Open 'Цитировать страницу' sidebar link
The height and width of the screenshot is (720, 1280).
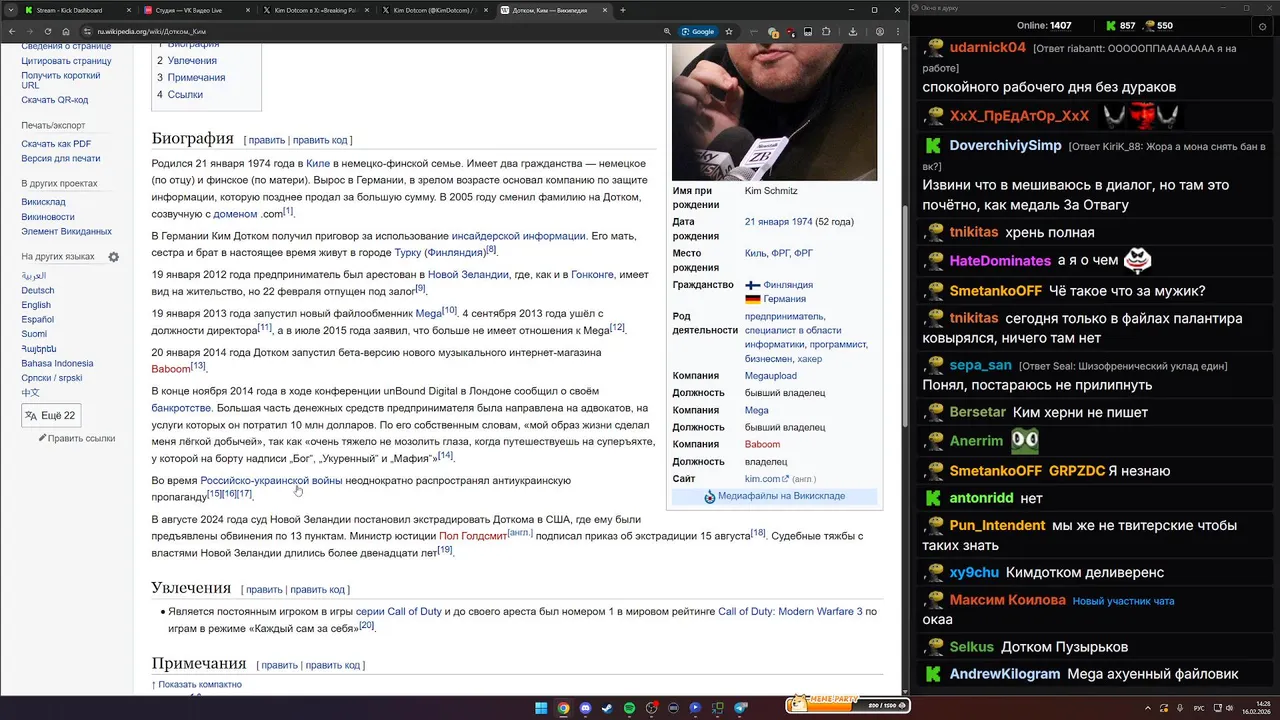(x=66, y=61)
